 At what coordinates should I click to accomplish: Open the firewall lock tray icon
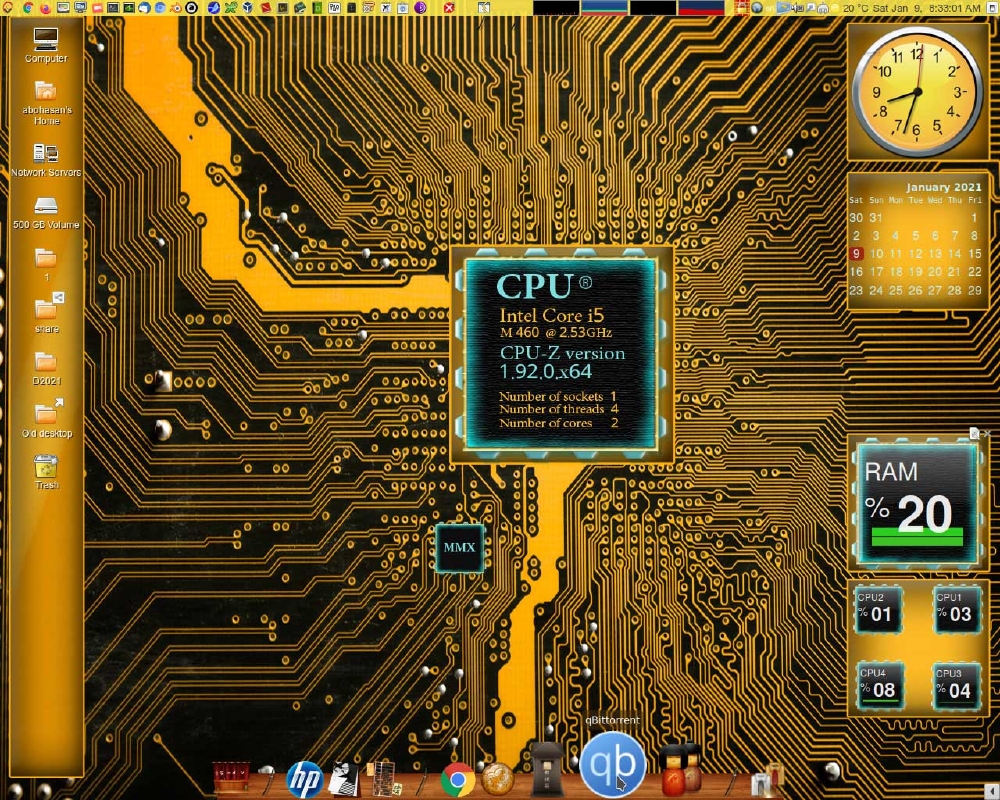click(x=740, y=8)
